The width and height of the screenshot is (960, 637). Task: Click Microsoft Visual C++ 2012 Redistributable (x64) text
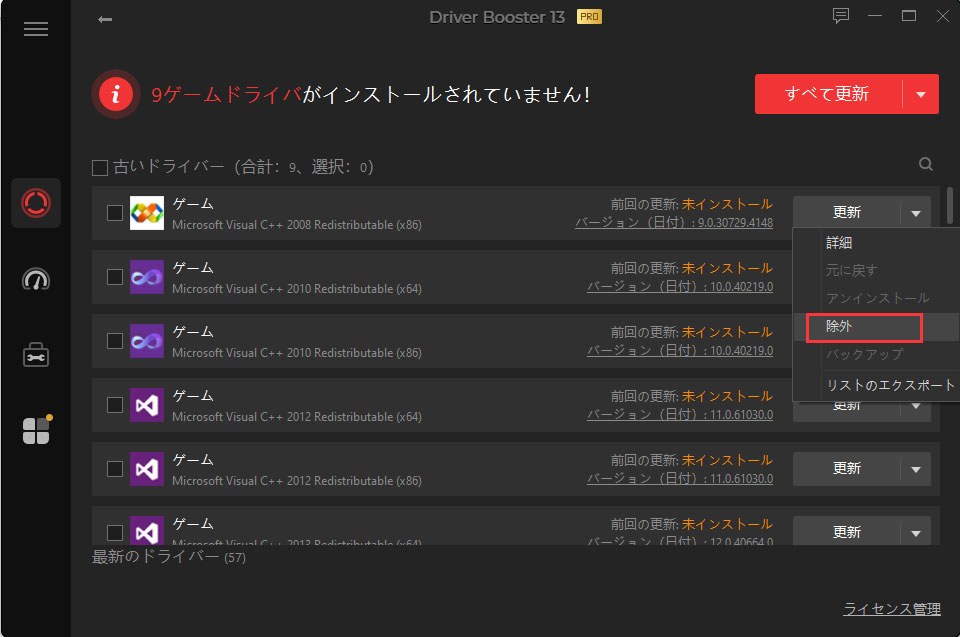(297, 416)
